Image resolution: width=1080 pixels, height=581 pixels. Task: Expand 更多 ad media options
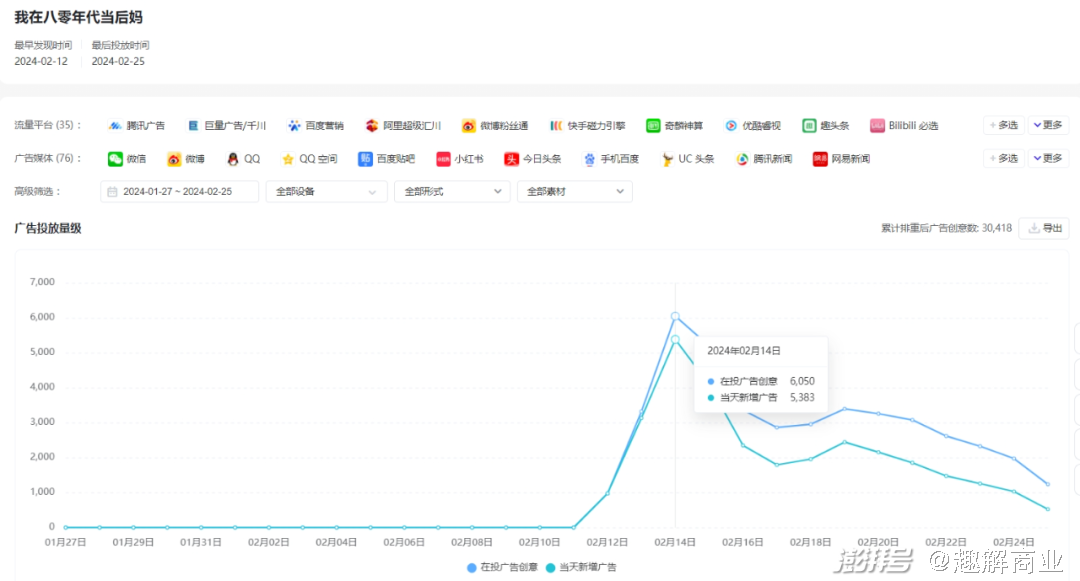[1048, 159]
